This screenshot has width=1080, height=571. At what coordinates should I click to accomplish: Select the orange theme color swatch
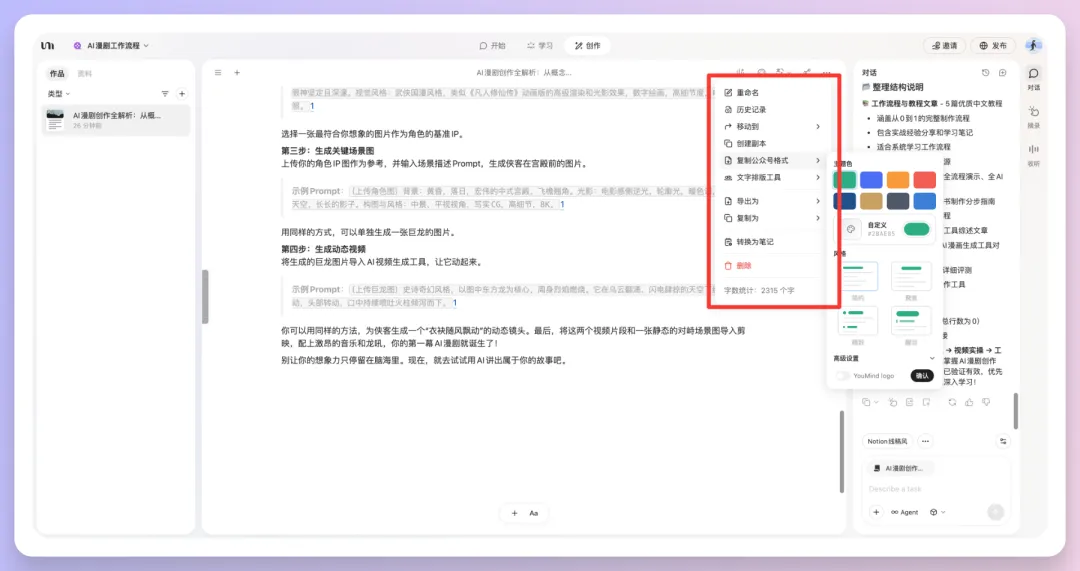coord(897,180)
